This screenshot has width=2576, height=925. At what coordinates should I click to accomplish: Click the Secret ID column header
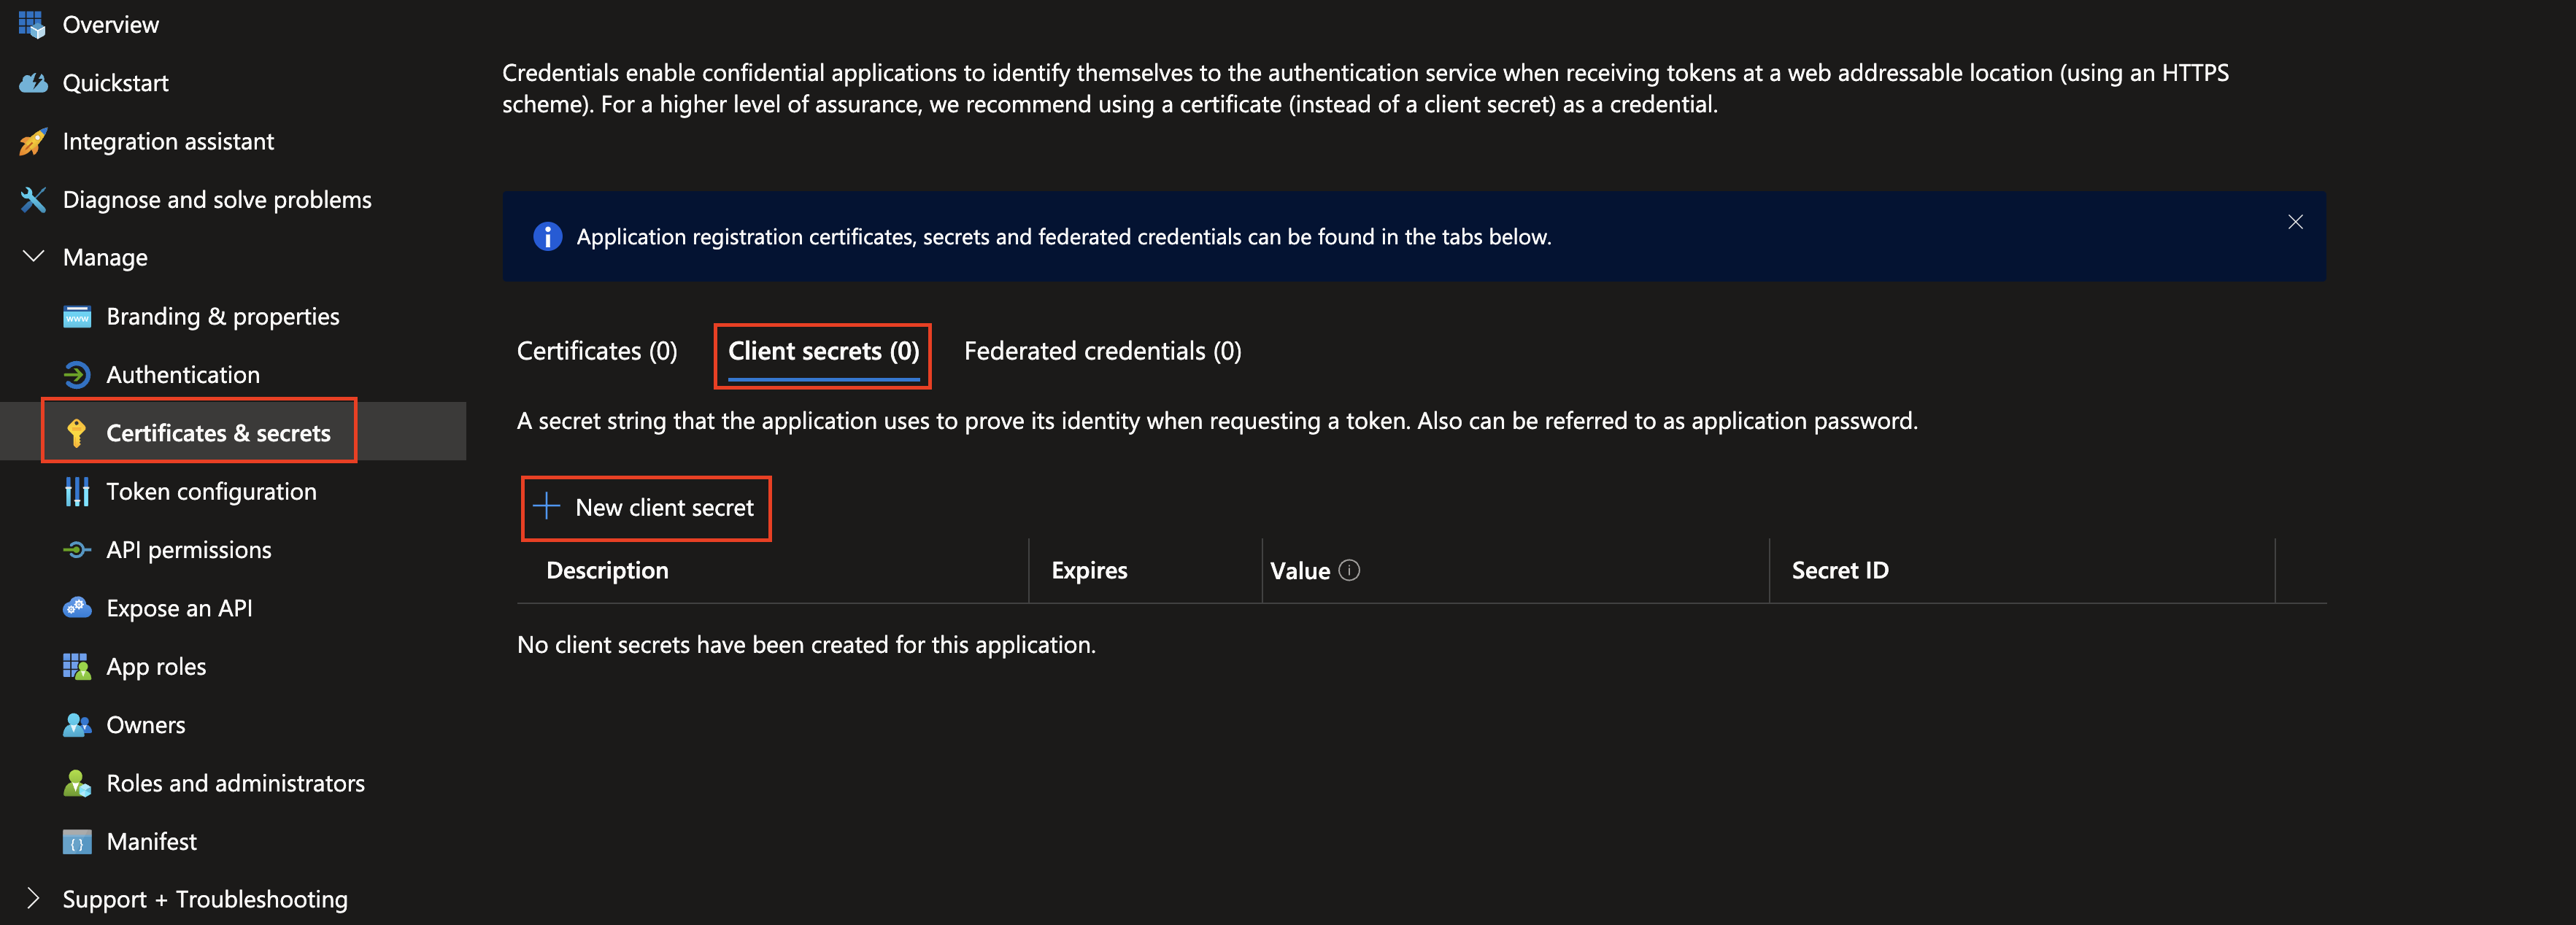click(1840, 570)
